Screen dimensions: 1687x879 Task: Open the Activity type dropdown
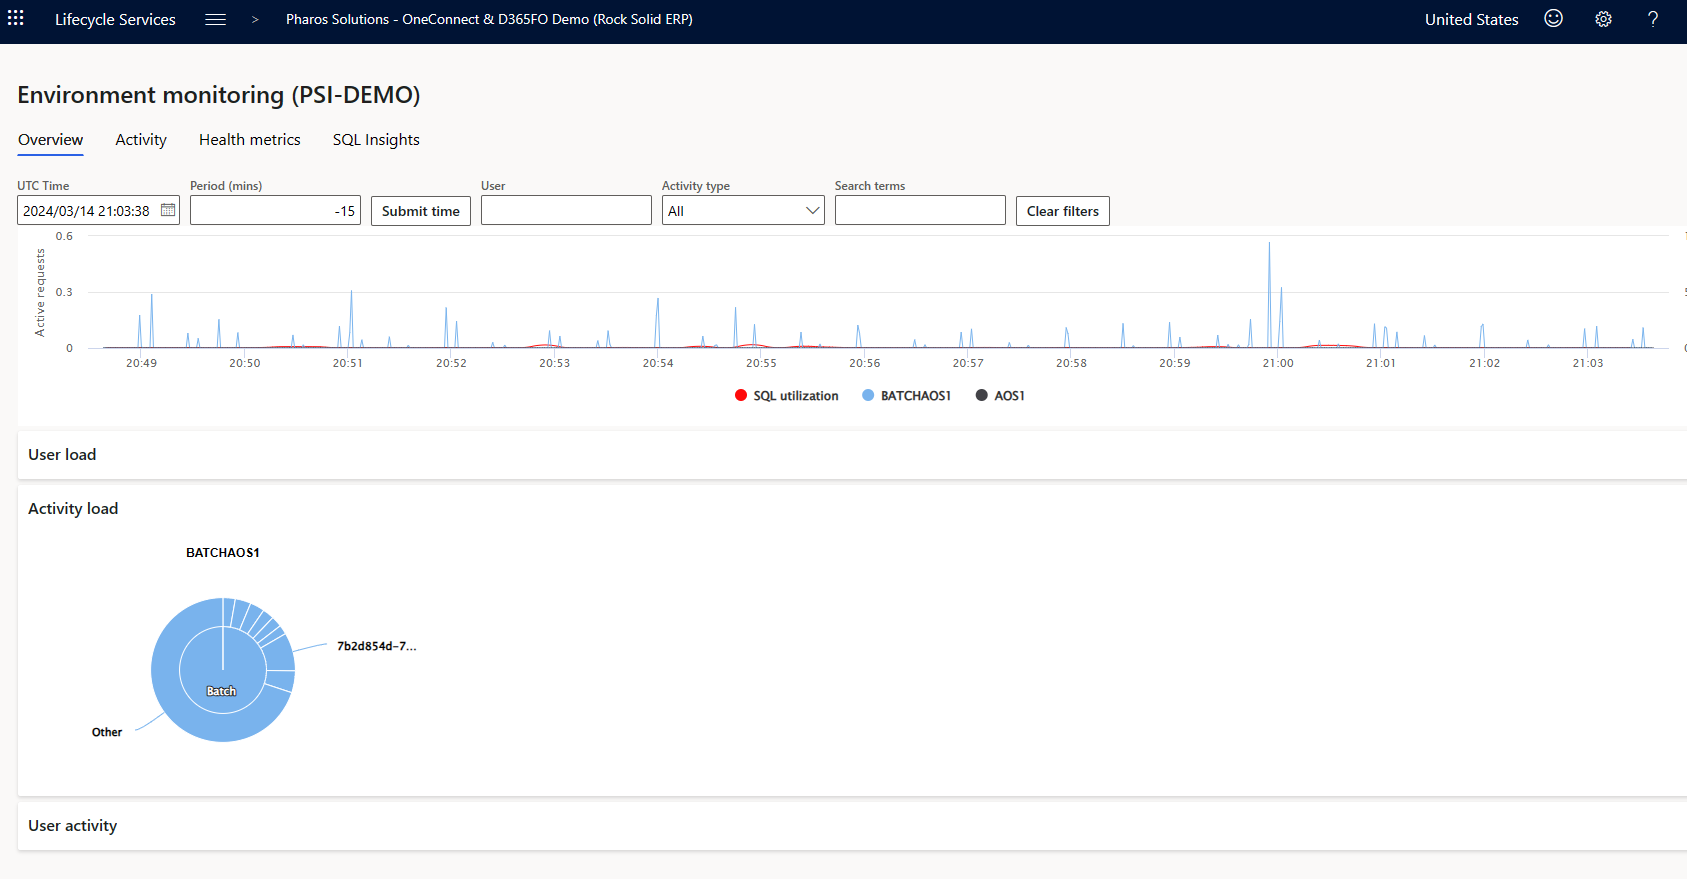click(x=743, y=210)
